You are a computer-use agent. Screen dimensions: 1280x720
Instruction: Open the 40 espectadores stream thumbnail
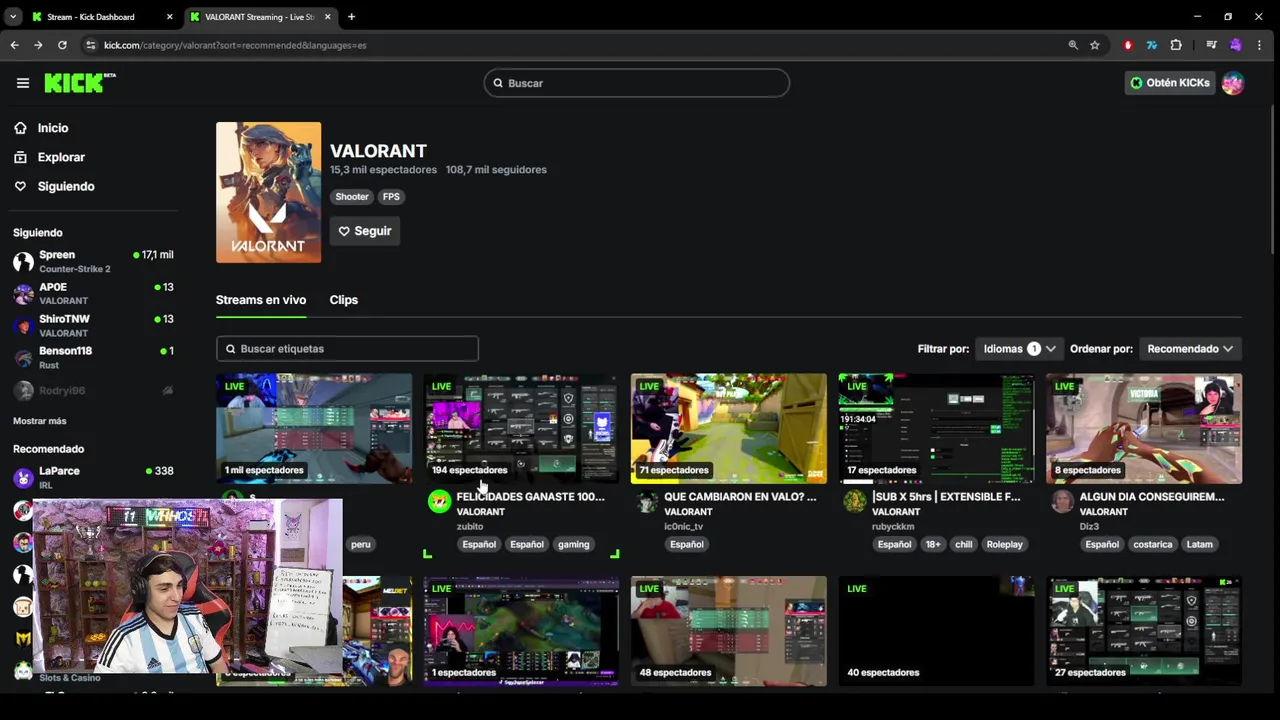pos(936,631)
